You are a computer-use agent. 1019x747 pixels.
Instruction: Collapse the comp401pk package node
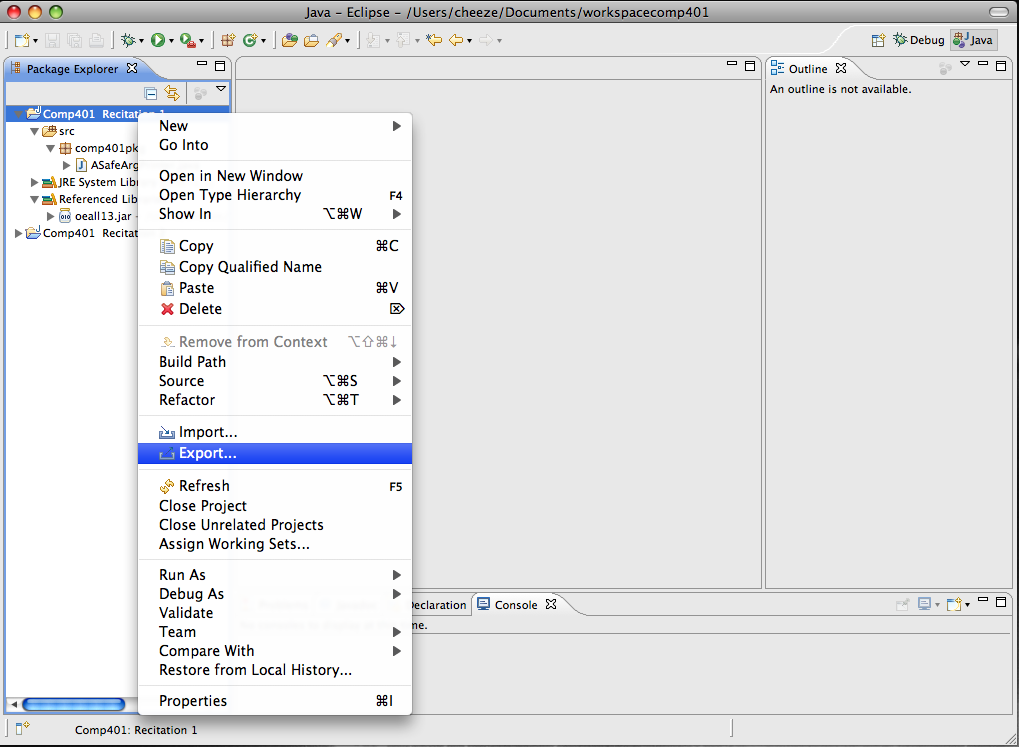(51, 148)
